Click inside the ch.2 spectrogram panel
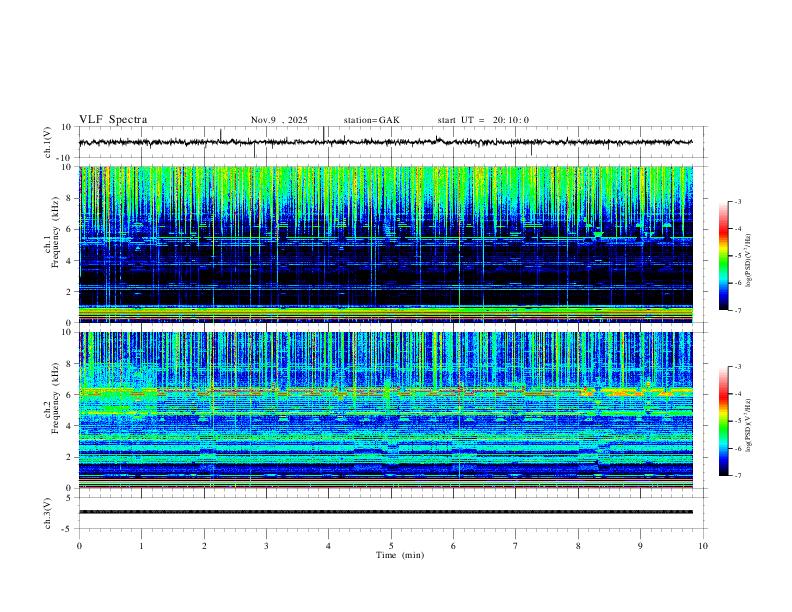Screen dimensions: 792x612 (x=385, y=410)
